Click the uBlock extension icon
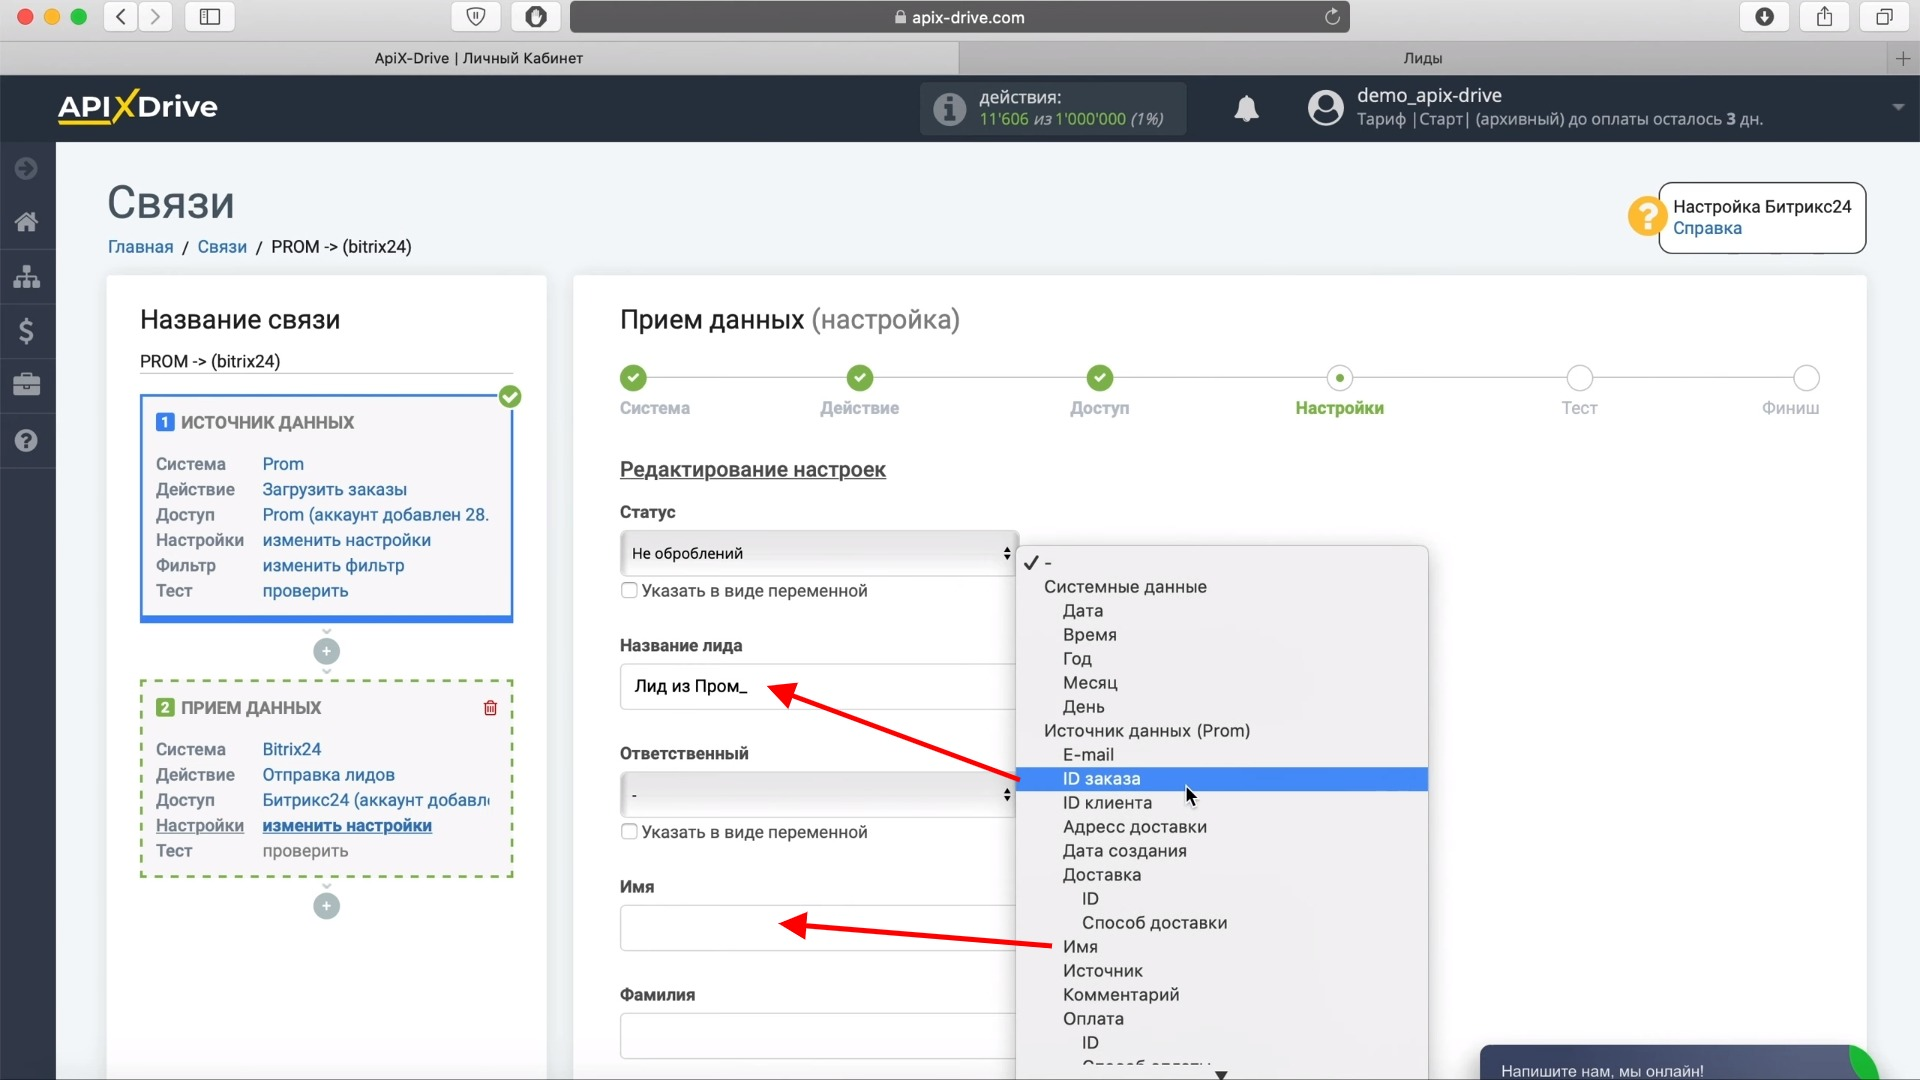This screenshot has width=1920, height=1080. (x=536, y=16)
